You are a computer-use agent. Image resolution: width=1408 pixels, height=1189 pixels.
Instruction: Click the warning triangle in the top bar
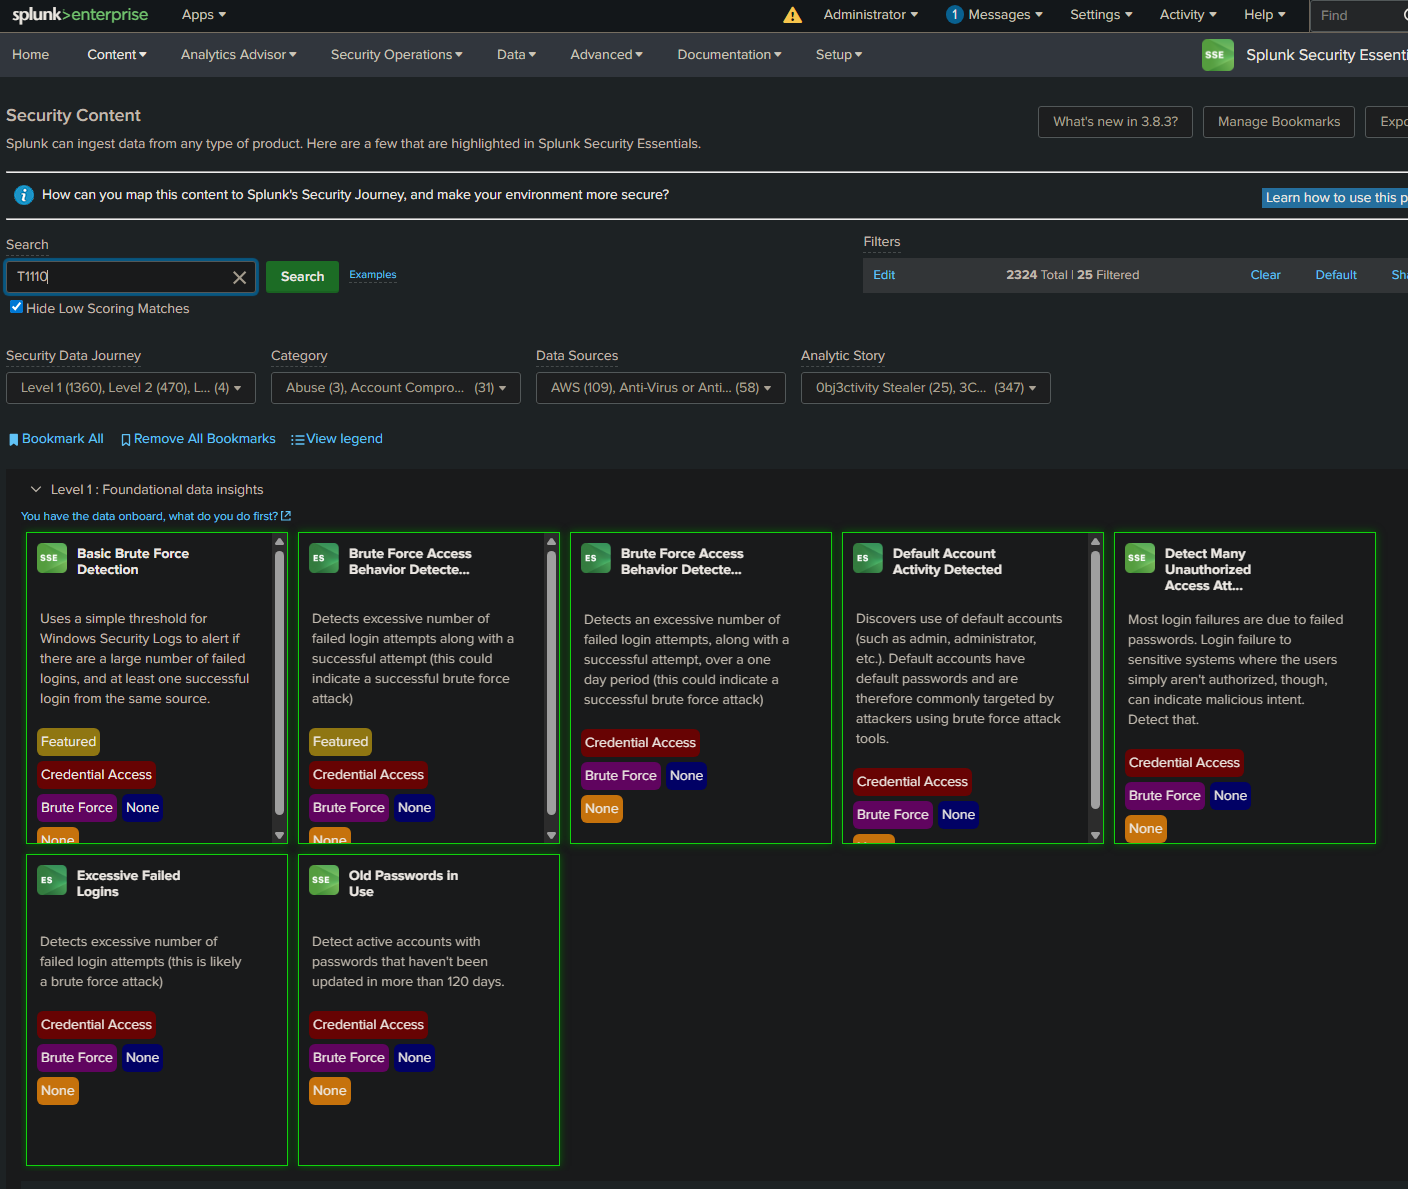(x=792, y=15)
